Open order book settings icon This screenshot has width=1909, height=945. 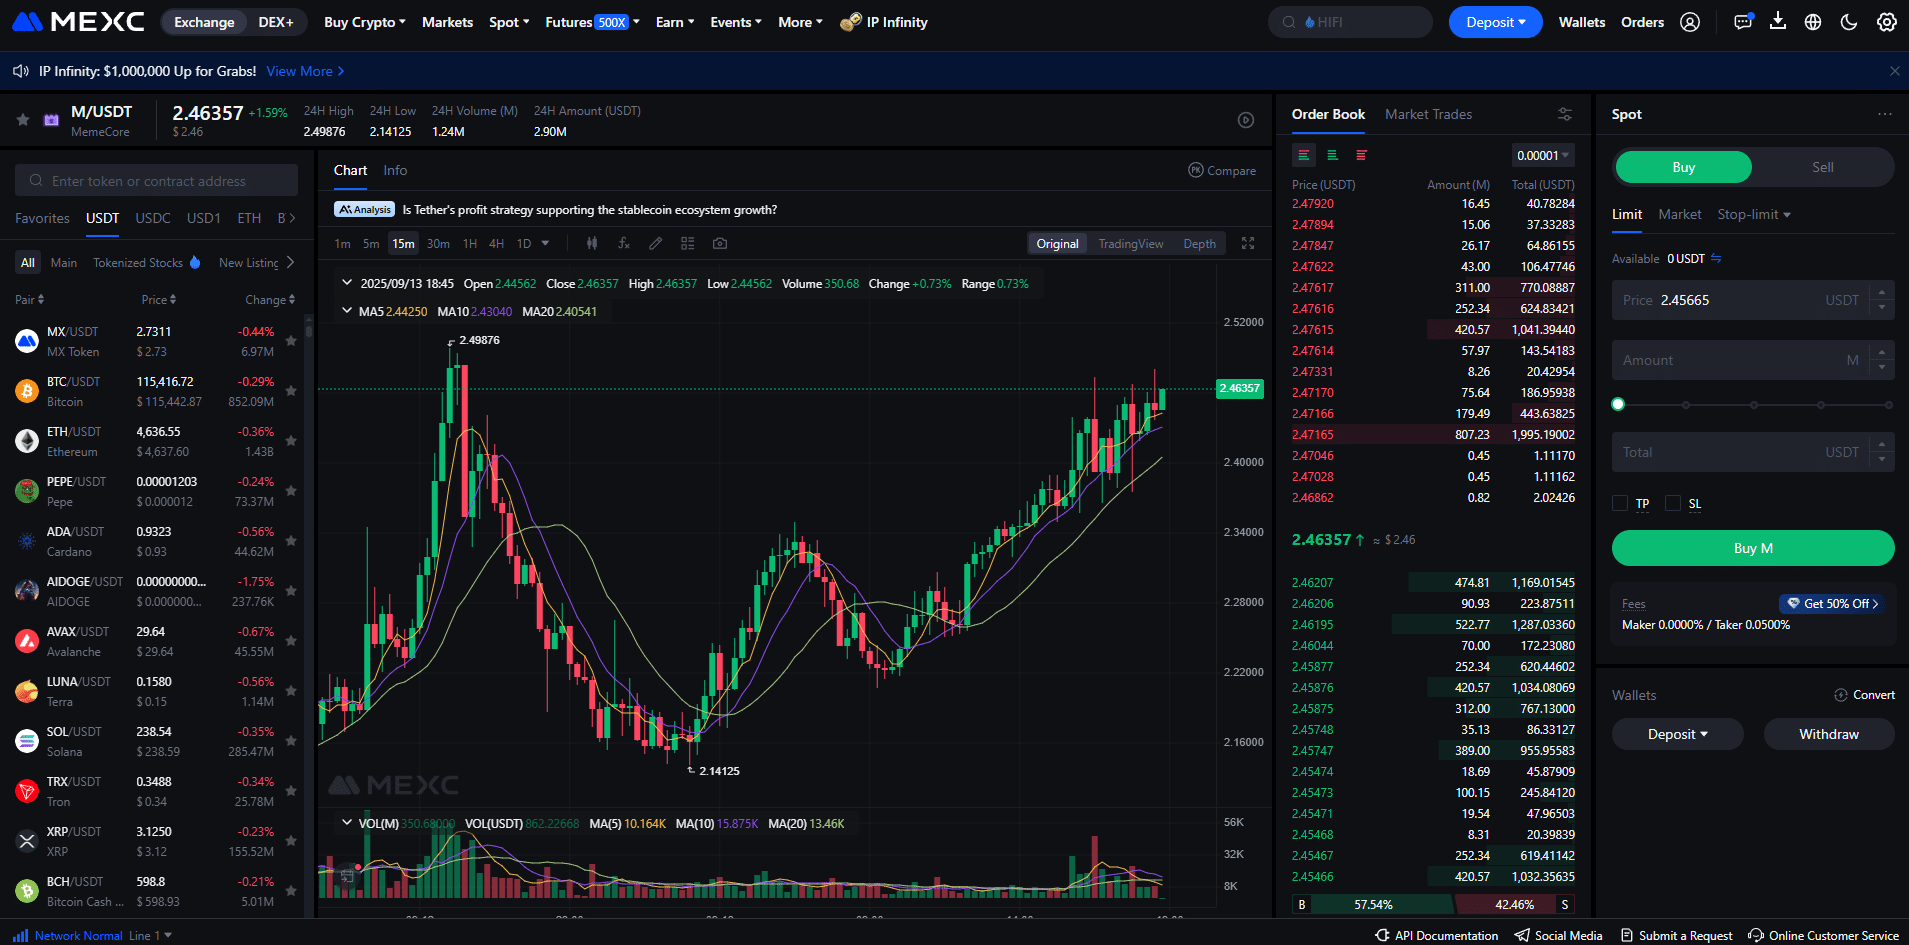point(1565,114)
